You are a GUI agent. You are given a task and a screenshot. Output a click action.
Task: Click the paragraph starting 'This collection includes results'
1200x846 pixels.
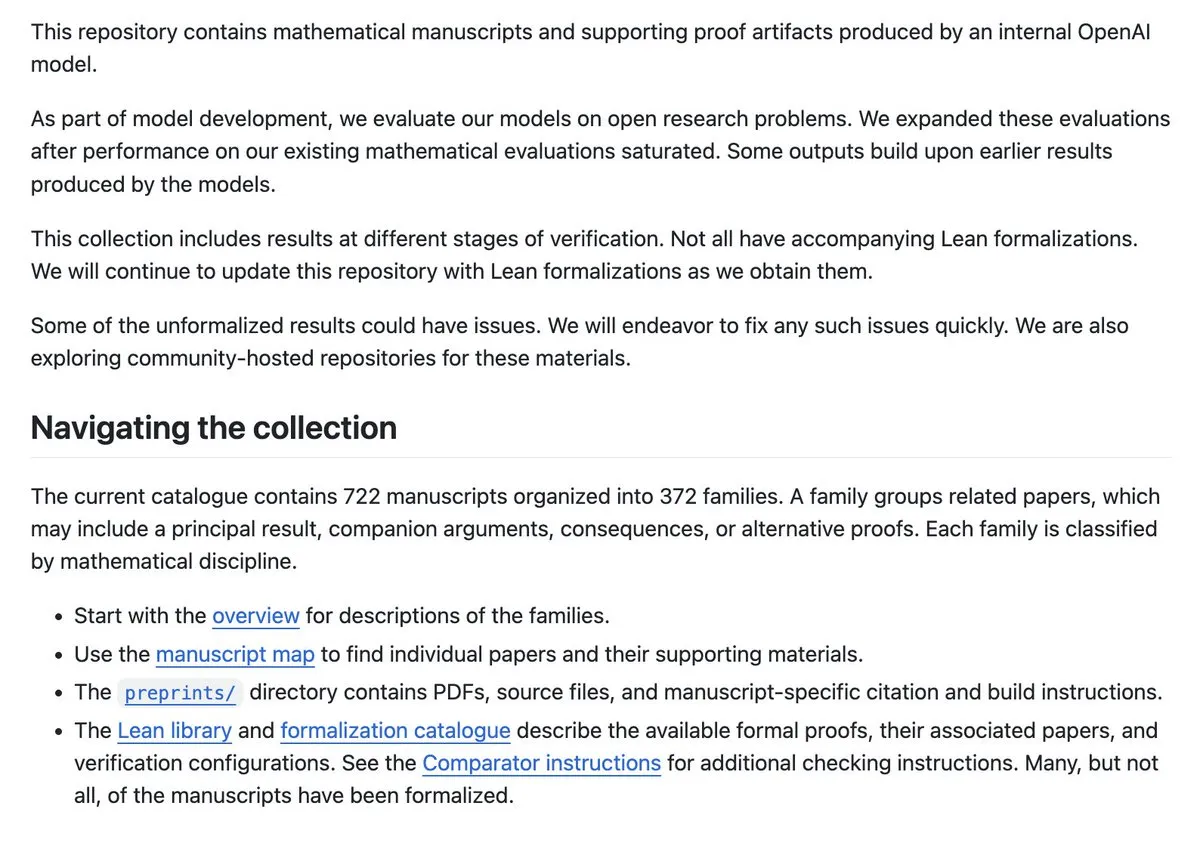tap(585, 255)
